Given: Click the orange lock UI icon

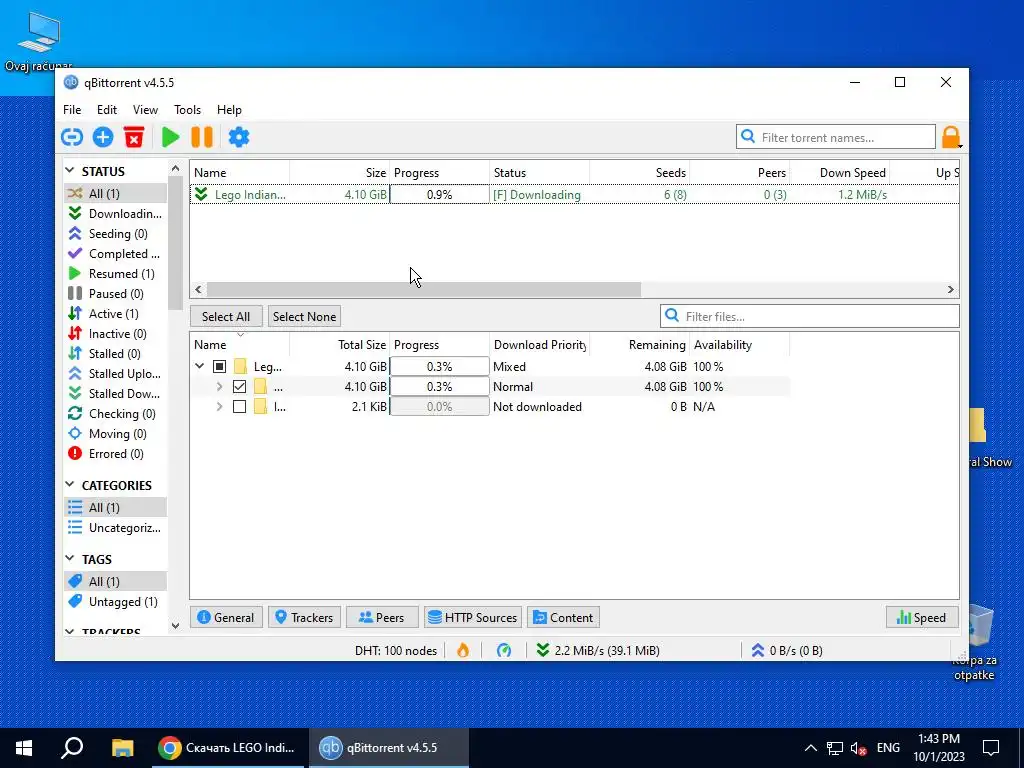Looking at the screenshot, I should tap(950, 137).
